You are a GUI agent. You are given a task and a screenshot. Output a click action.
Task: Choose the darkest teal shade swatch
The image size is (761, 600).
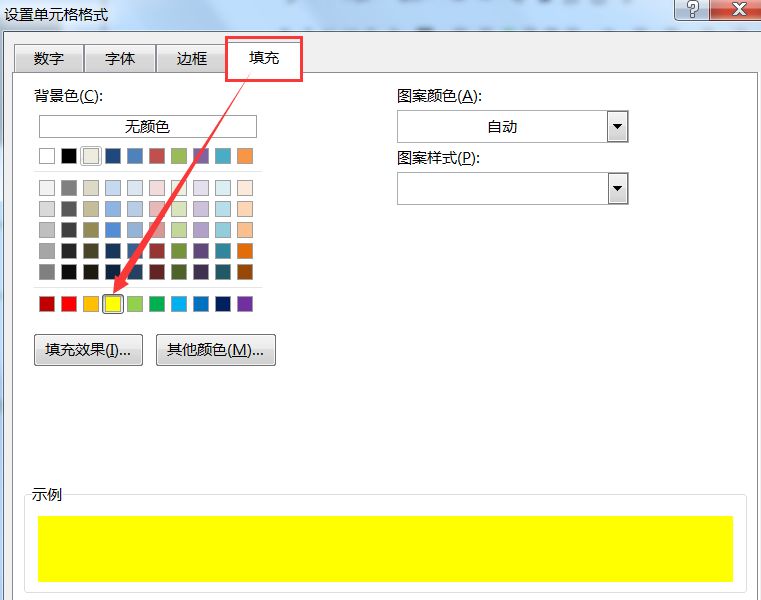click(x=223, y=272)
